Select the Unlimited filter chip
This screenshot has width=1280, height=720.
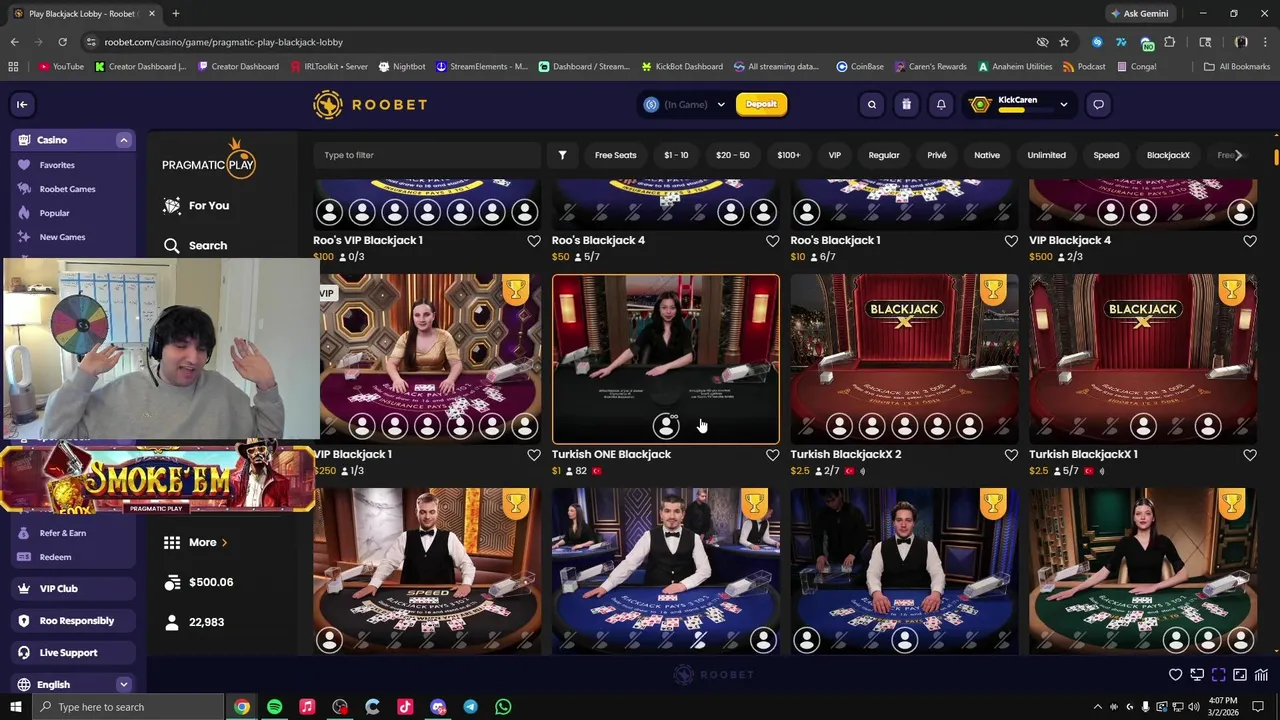1046,155
